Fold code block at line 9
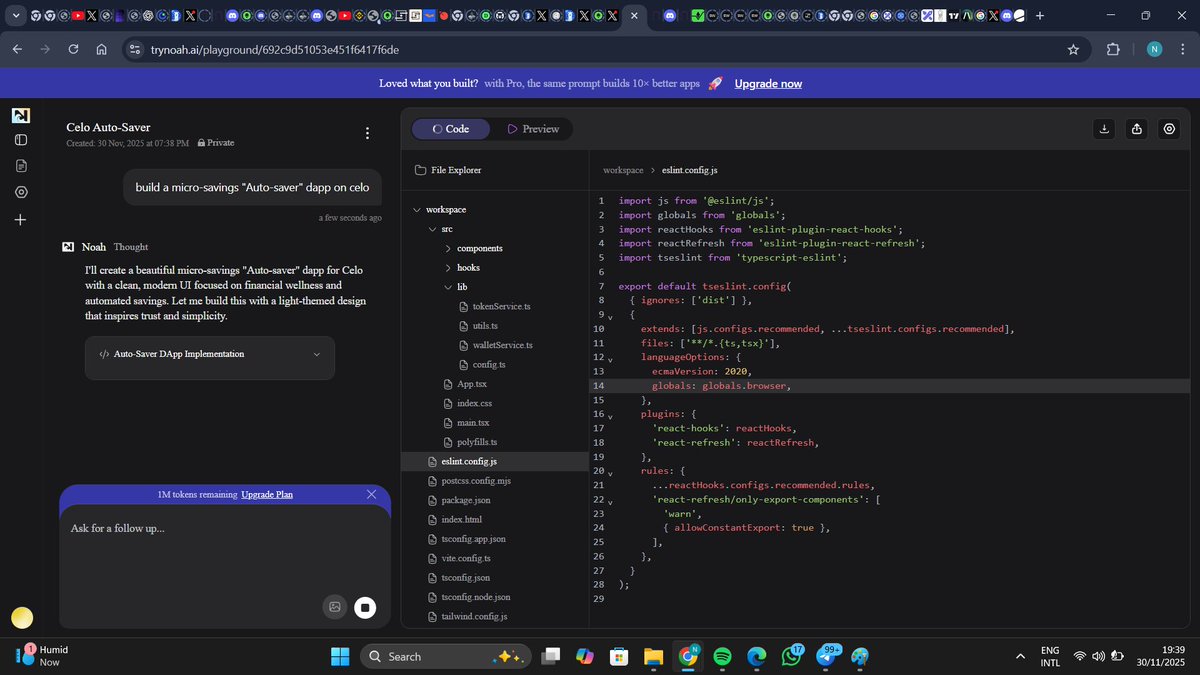Viewport: 1200px width, 675px height. [610, 317]
